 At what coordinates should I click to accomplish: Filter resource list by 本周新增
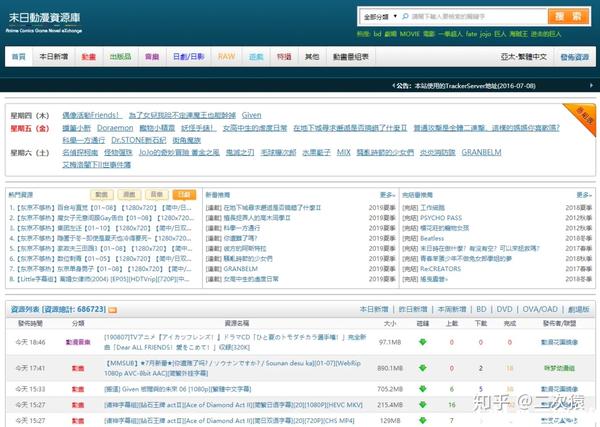[452, 309]
